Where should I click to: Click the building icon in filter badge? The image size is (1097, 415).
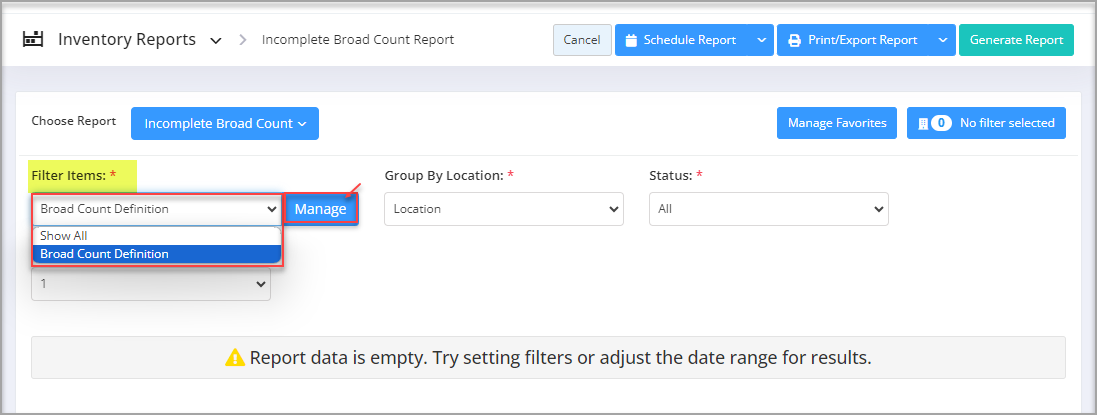[x=923, y=123]
